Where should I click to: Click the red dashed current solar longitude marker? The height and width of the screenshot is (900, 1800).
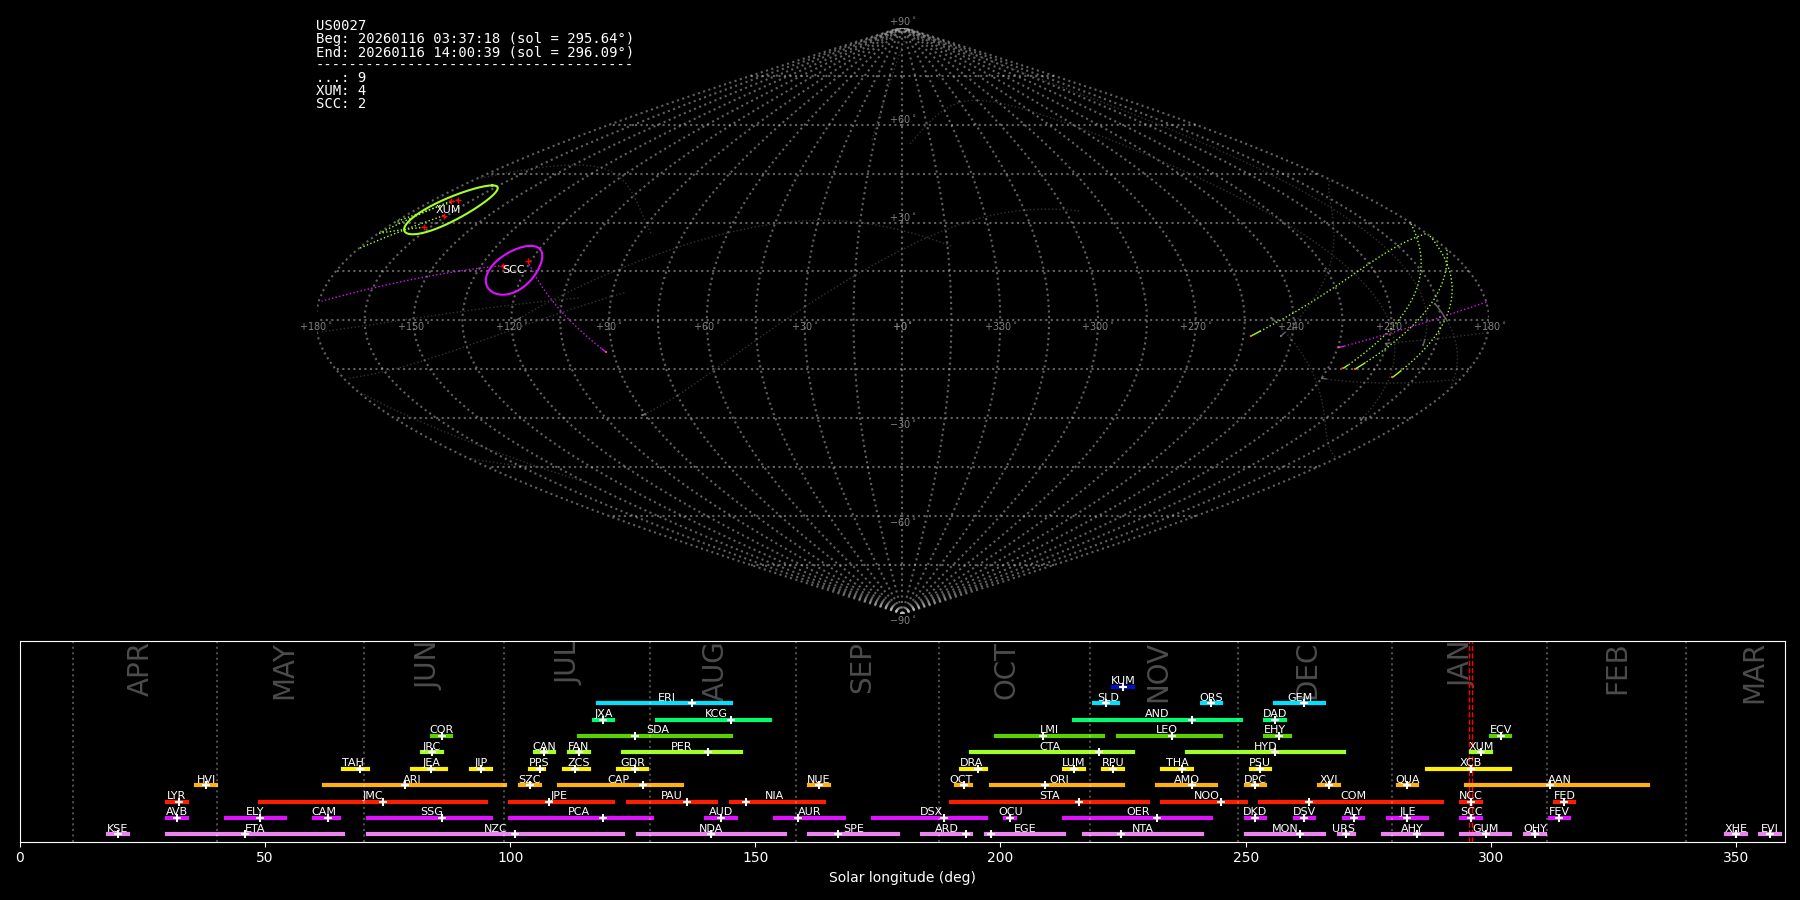(1471, 741)
